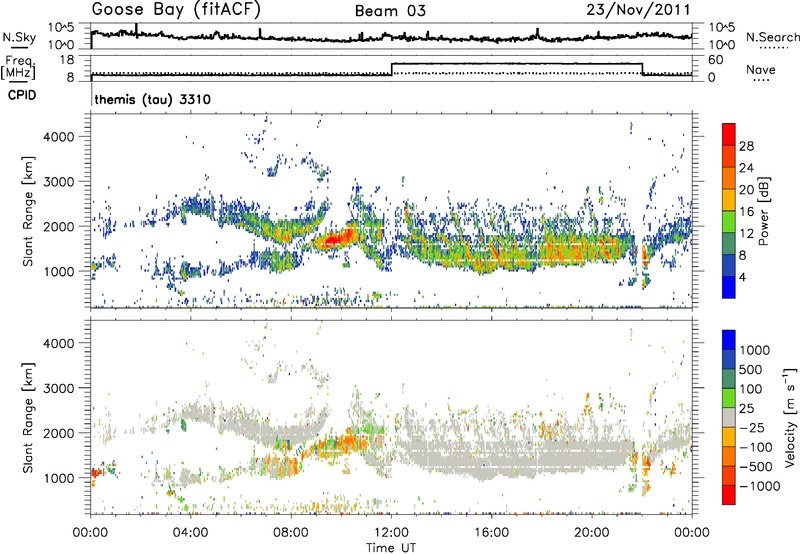Click the "-1000" tick on the Velocity colorbar
The width and height of the screenshot is (800, 554).
(x=760, y=486)
